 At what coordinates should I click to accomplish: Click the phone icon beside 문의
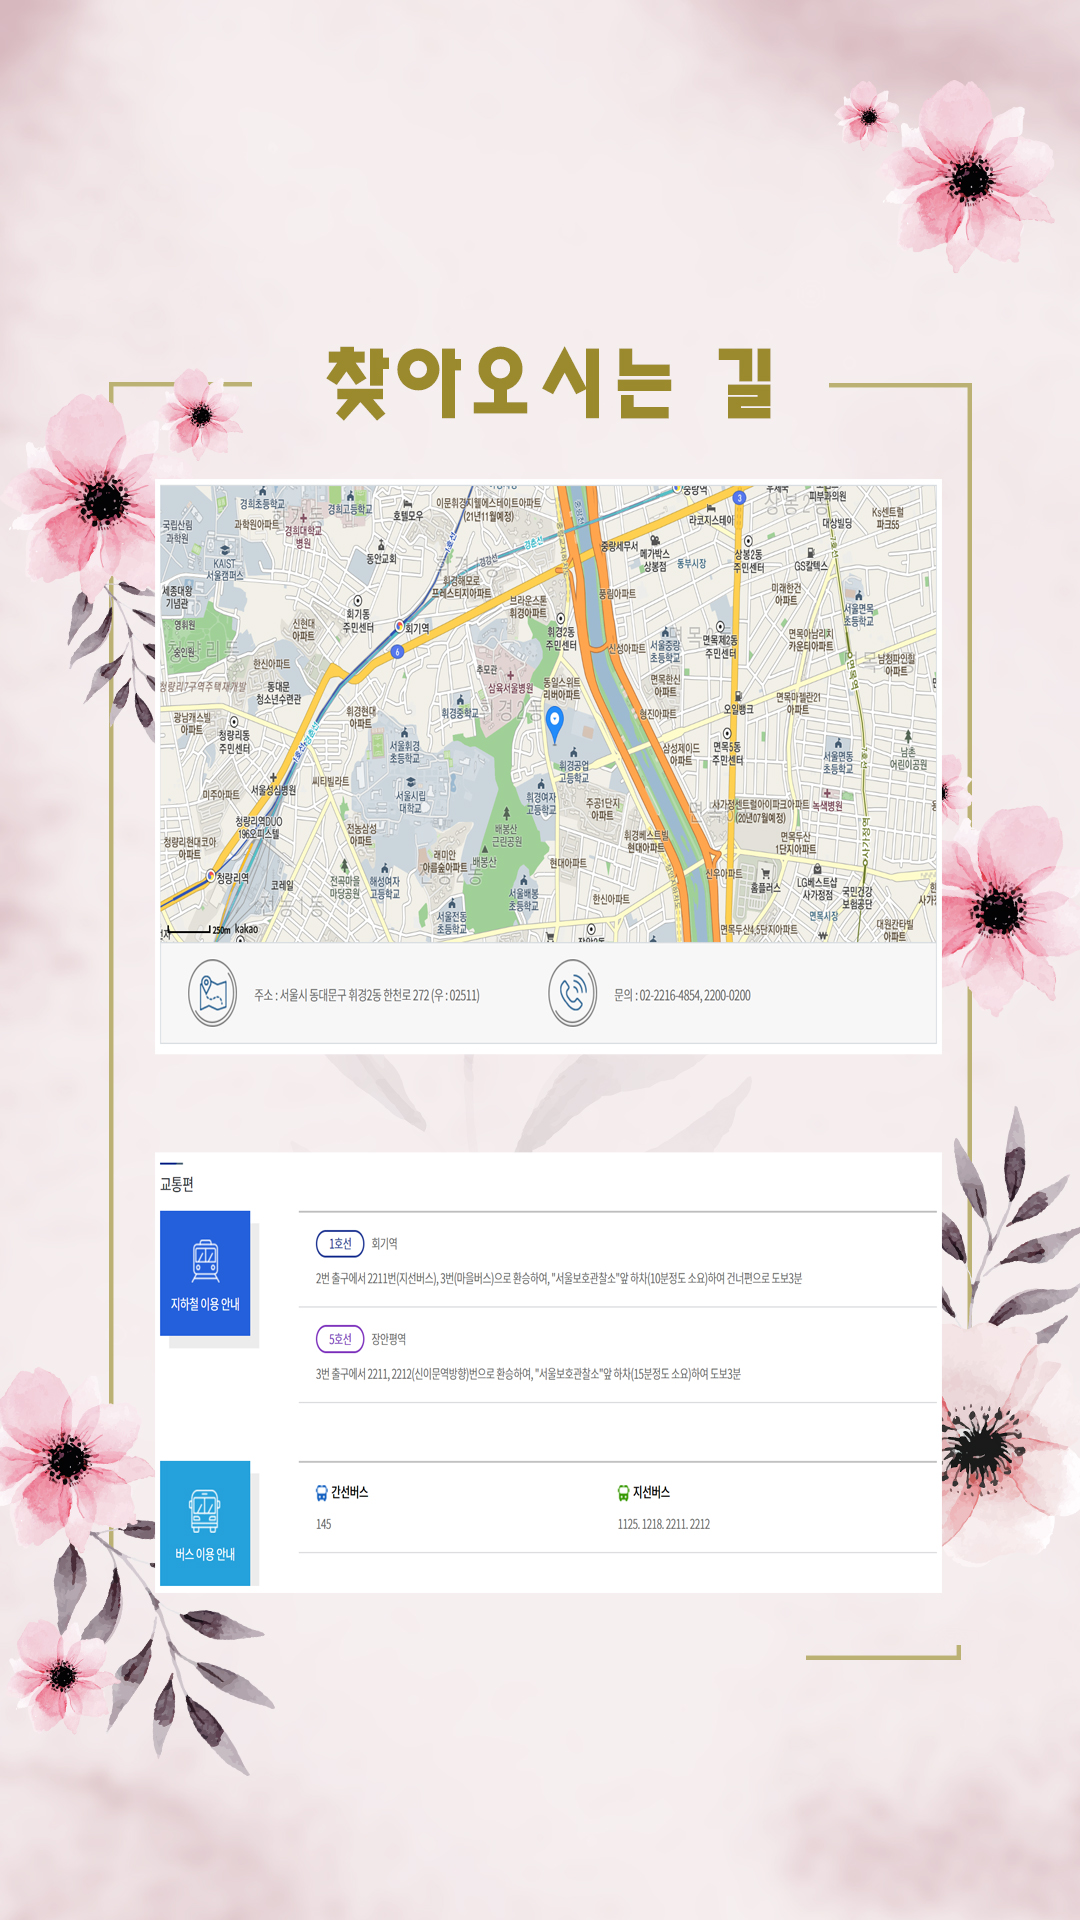point(572,993)
